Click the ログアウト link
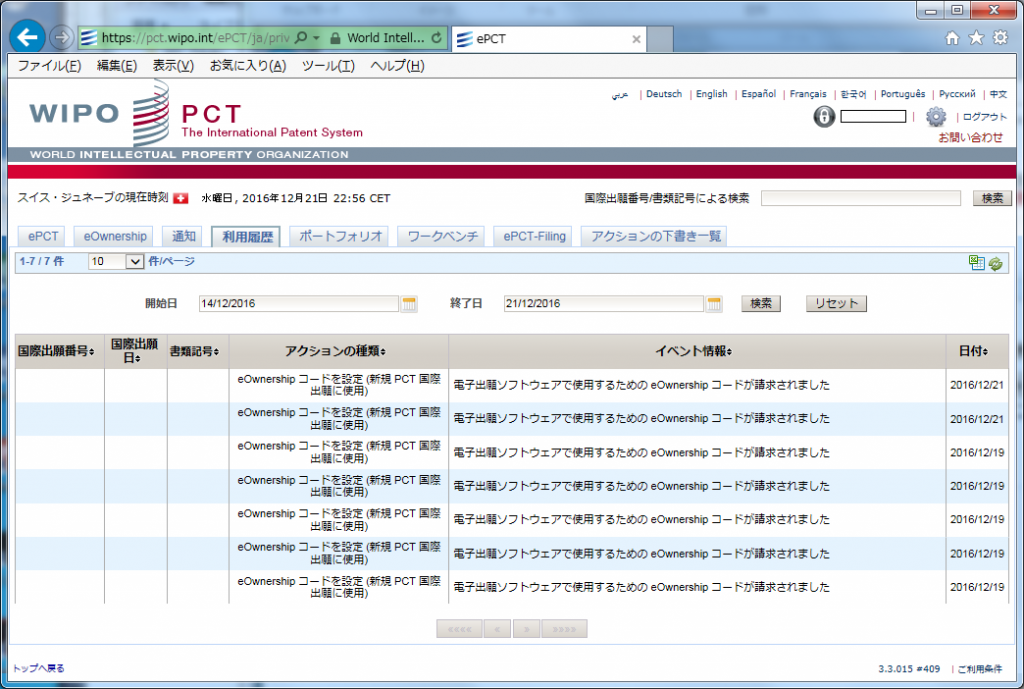The image size is (1024, 689). point(985,115)
